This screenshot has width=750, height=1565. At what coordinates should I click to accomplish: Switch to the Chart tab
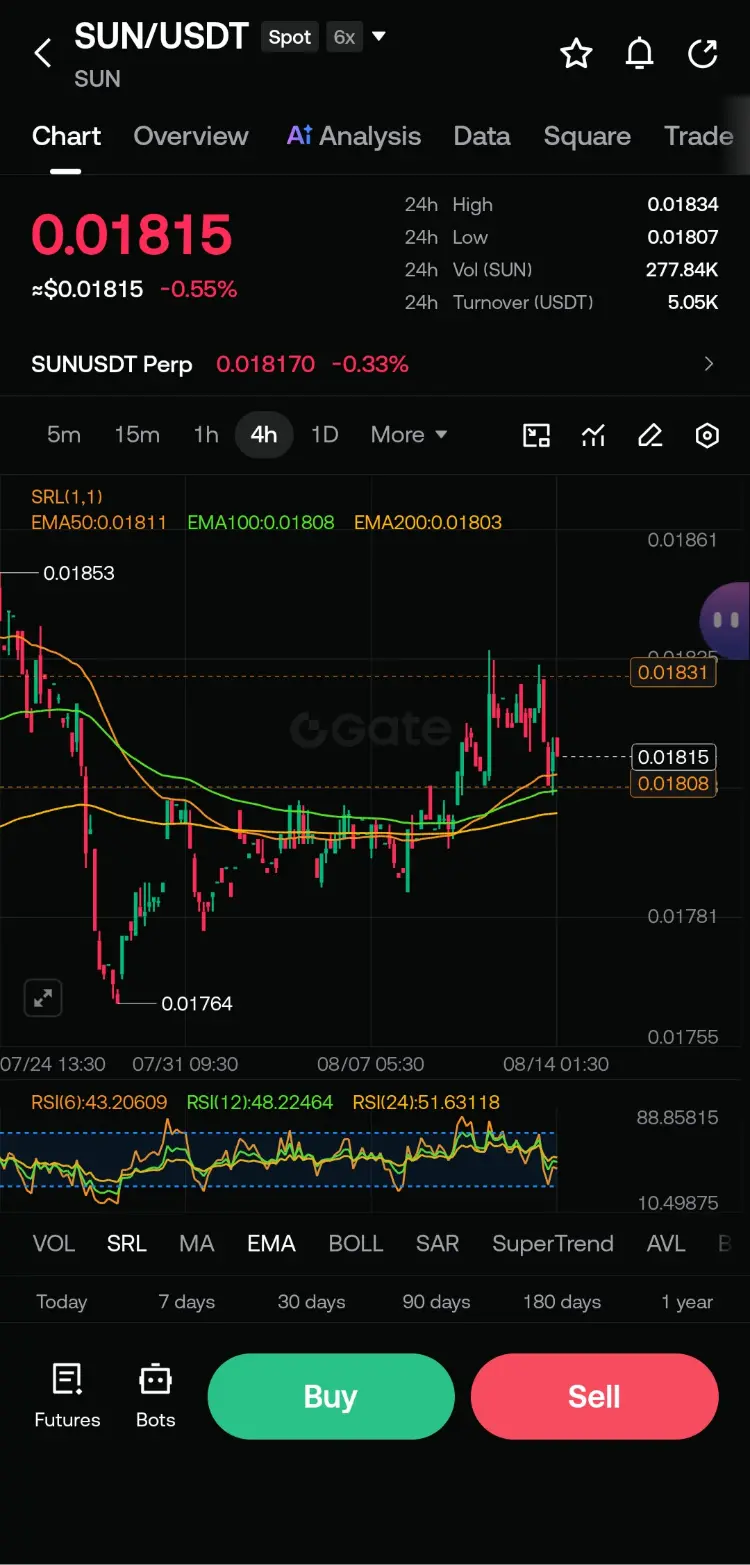(x=66, y=136)
